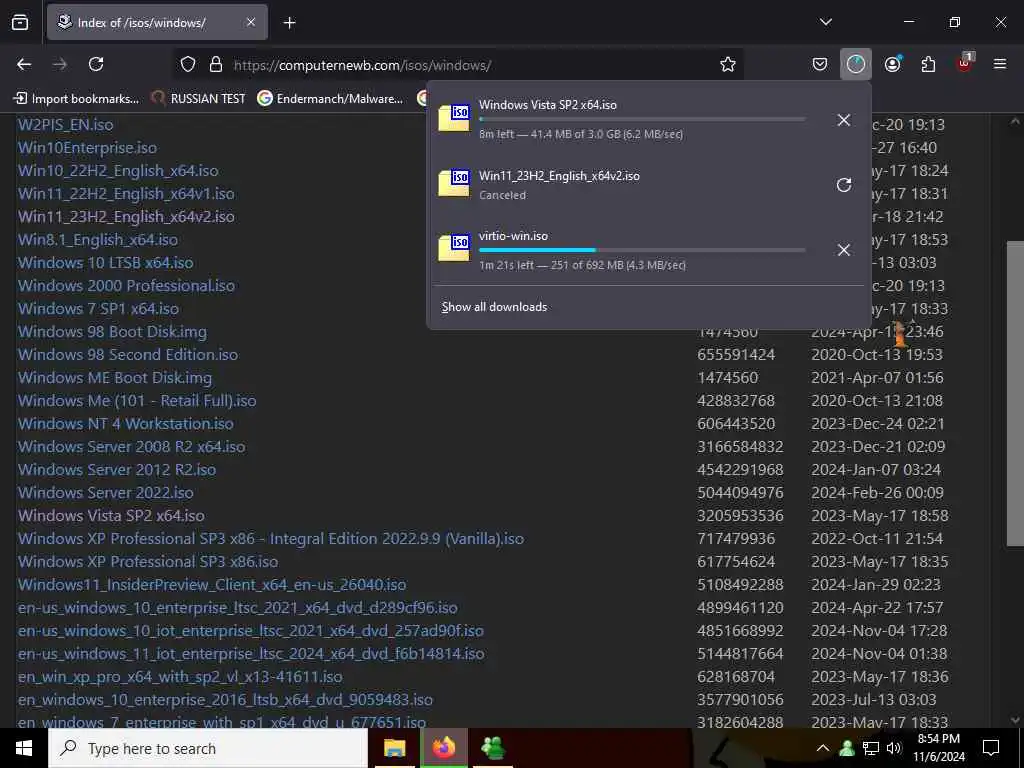Viewport: 1024px width, 768px height.
Task: Open a new tab with plus
Action: coord(289,23)
